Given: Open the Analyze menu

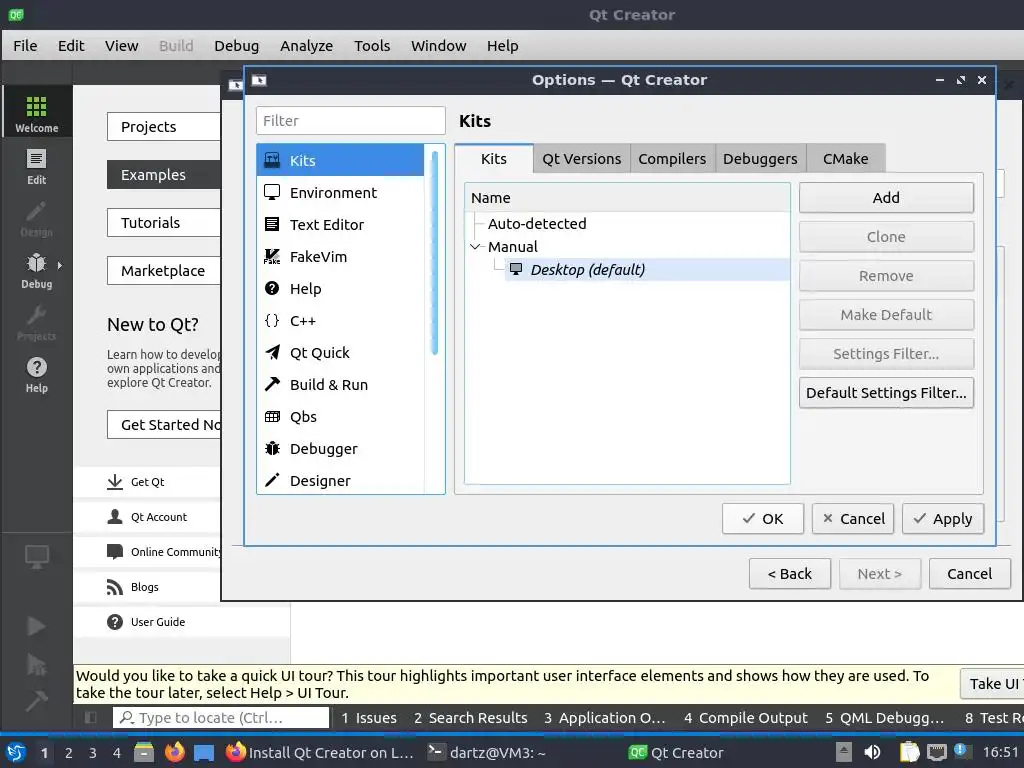Looking at the screenshot, I should (306, 46).
